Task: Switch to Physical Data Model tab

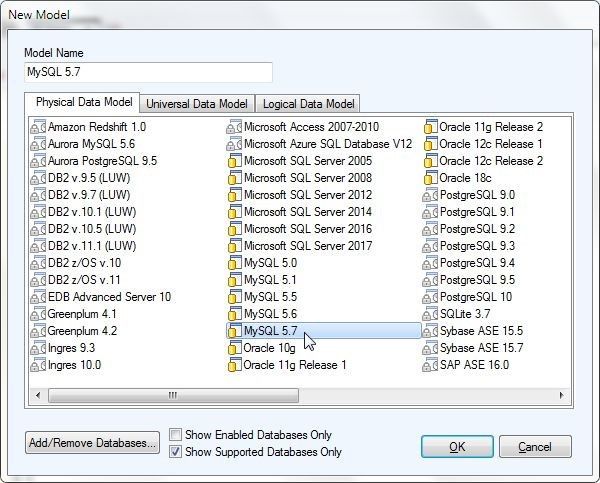Action: [84, 102]
